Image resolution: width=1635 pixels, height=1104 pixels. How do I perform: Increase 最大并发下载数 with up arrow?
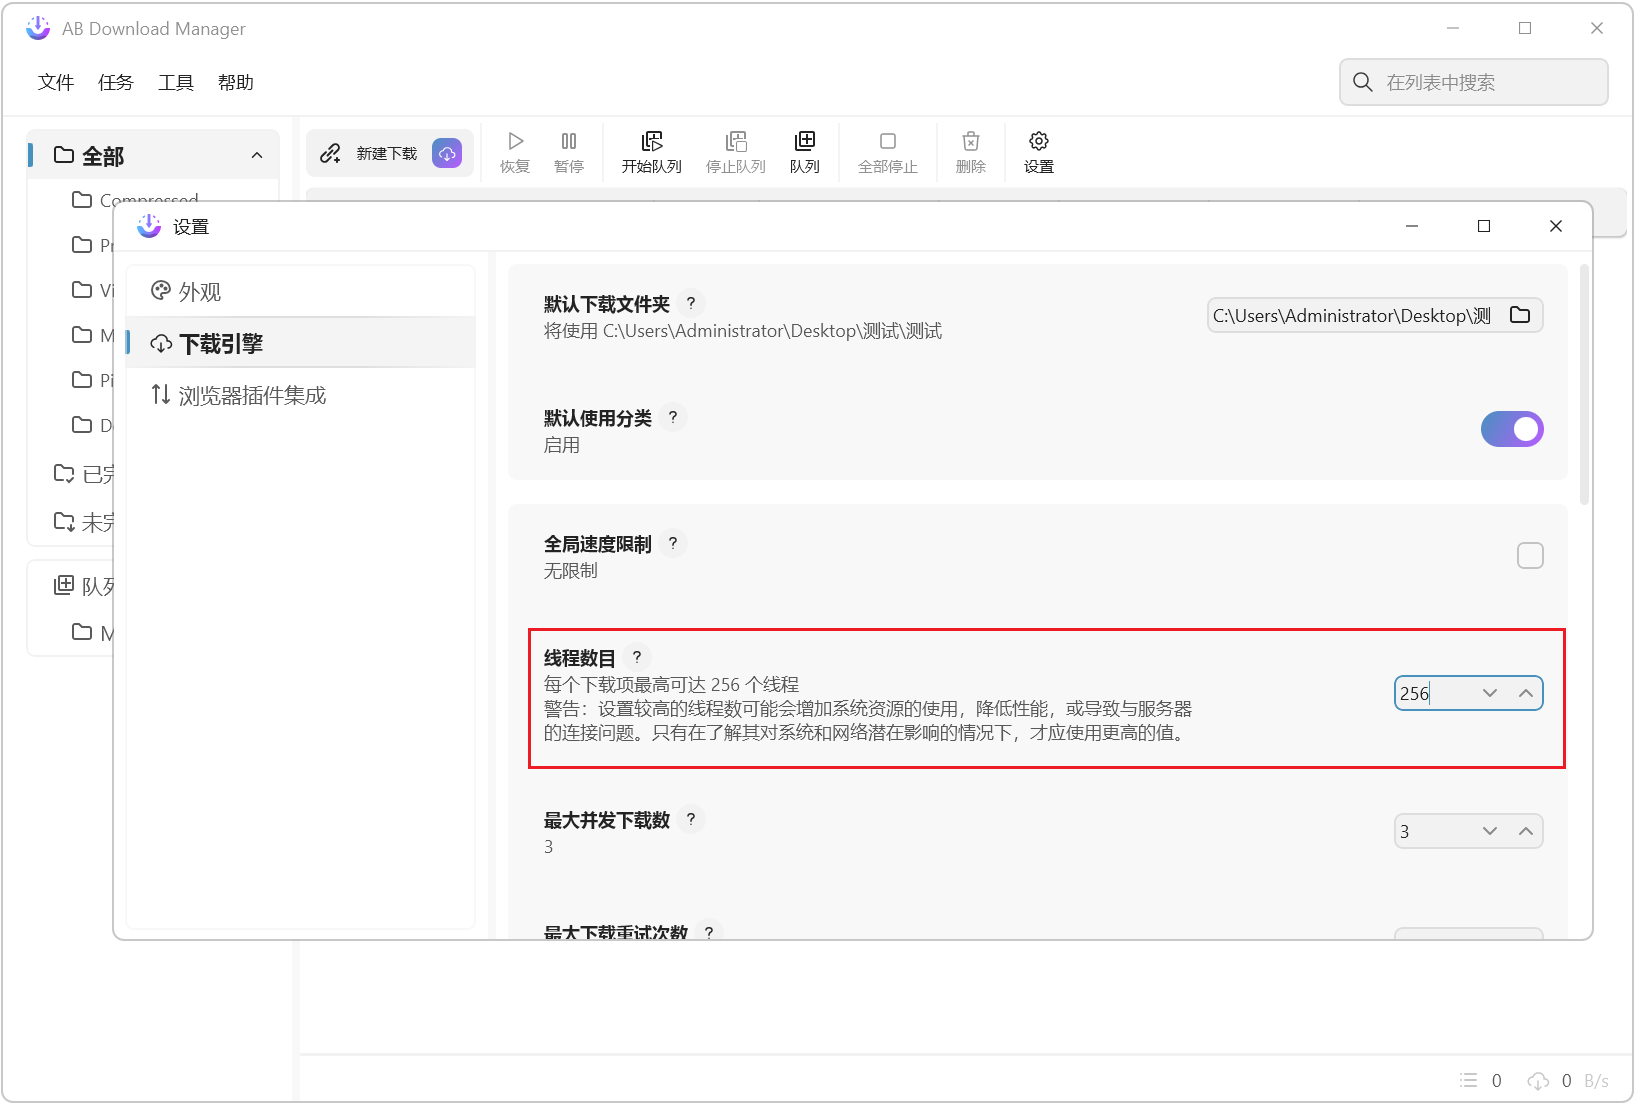(x=1526, y=831)
